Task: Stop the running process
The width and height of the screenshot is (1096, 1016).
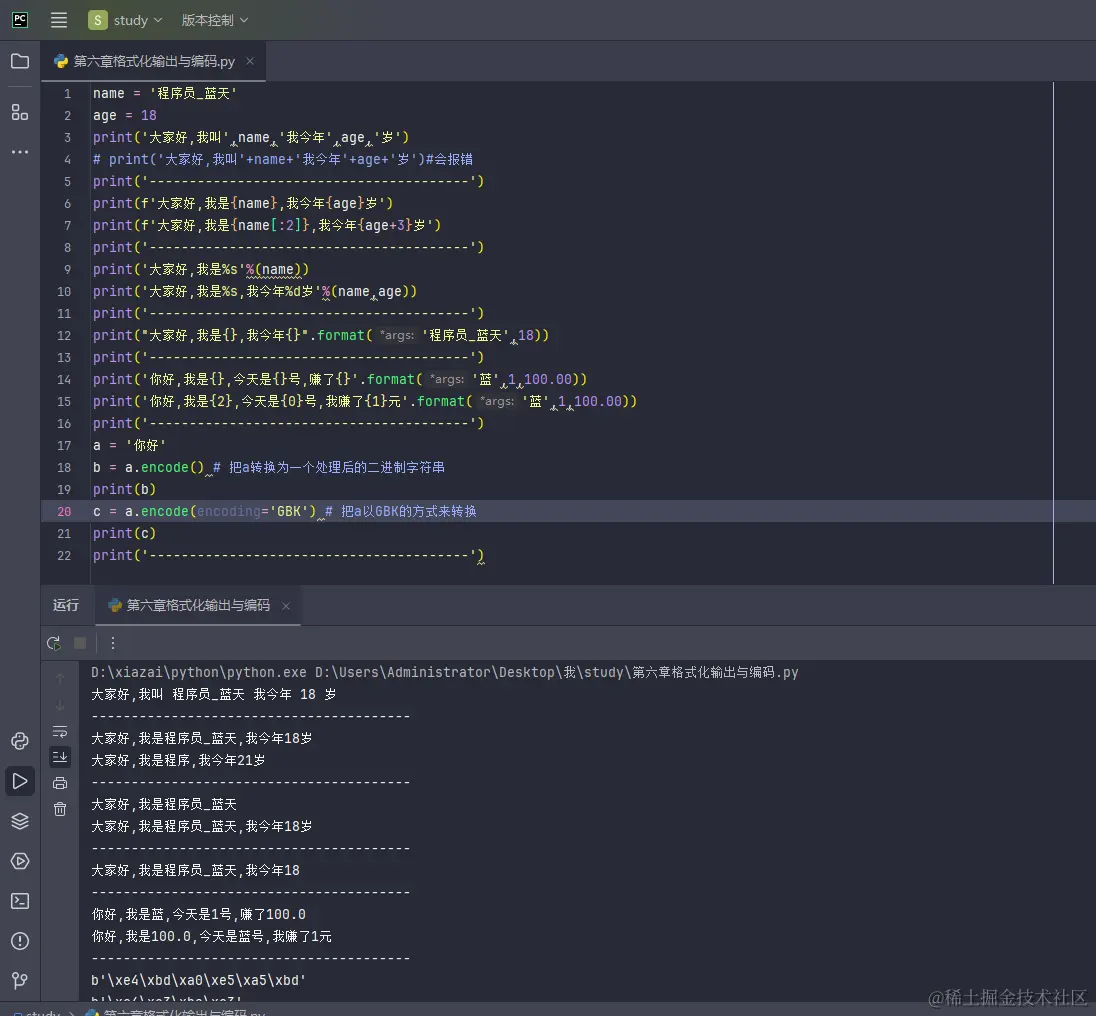Action: (x=80, y=643)
